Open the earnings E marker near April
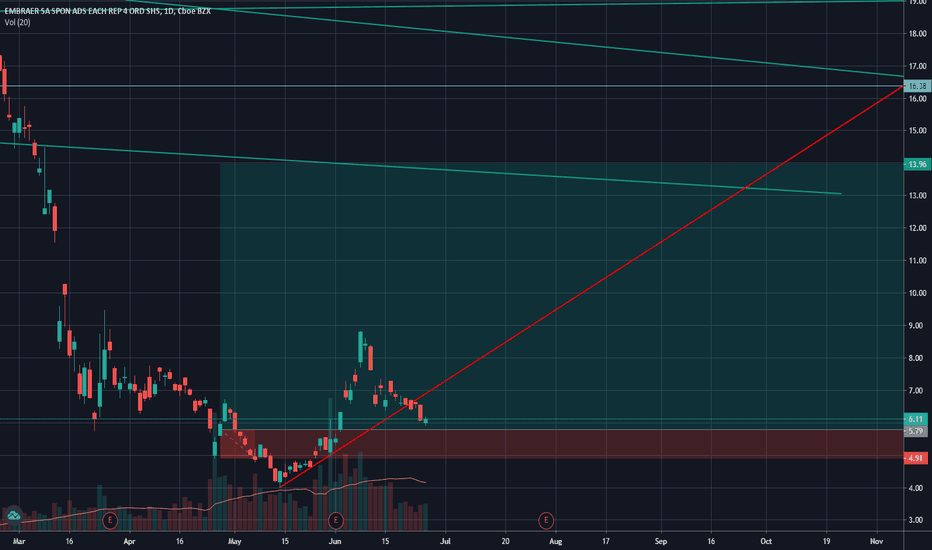Viewport: 932px width, 550px height. click(x=109, y=520)
